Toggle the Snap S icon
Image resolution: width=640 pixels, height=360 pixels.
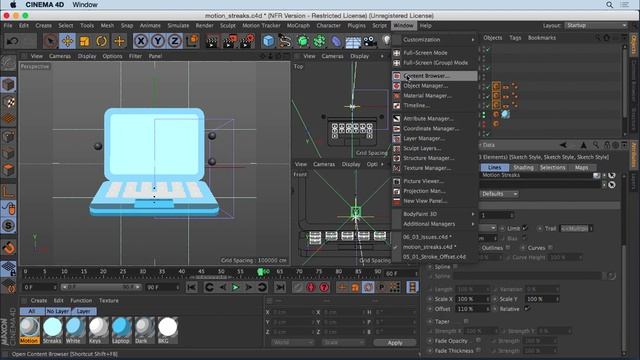(x=9, y=226)
